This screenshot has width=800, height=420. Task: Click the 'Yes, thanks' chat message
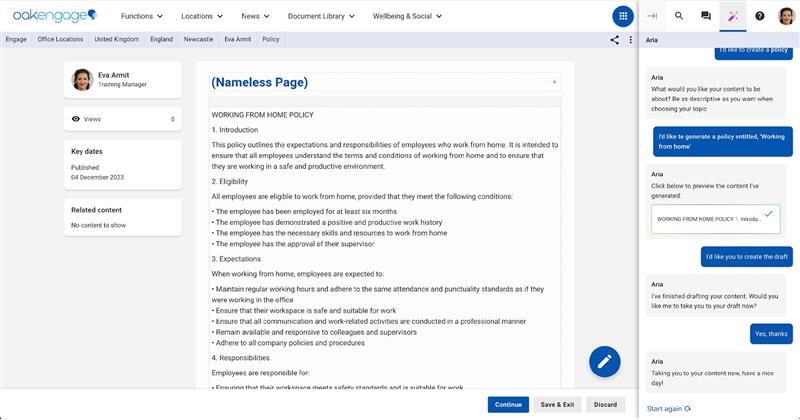click(771, 334)
